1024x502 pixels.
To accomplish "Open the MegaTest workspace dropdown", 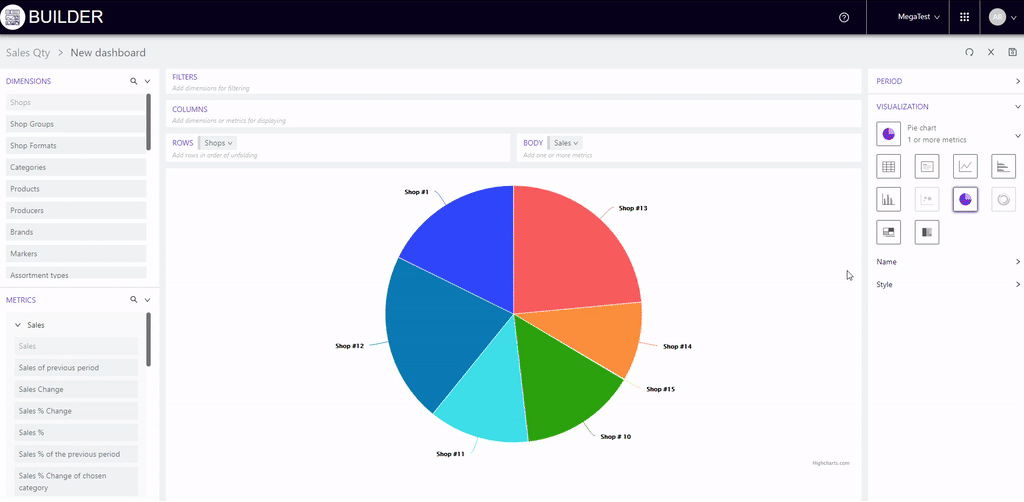I will pos(919,17).
